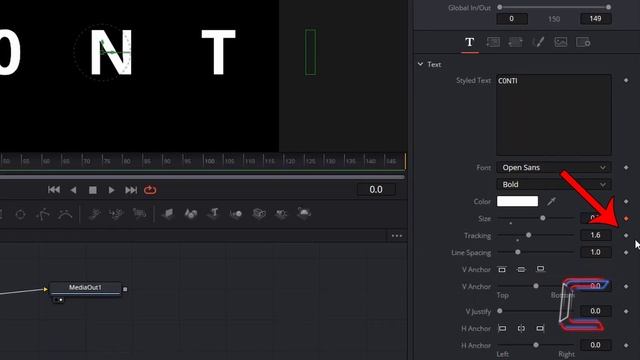Set V Anchor to top alignment
The height and width of the screenshot is (360, 640).
click(502, 269)
